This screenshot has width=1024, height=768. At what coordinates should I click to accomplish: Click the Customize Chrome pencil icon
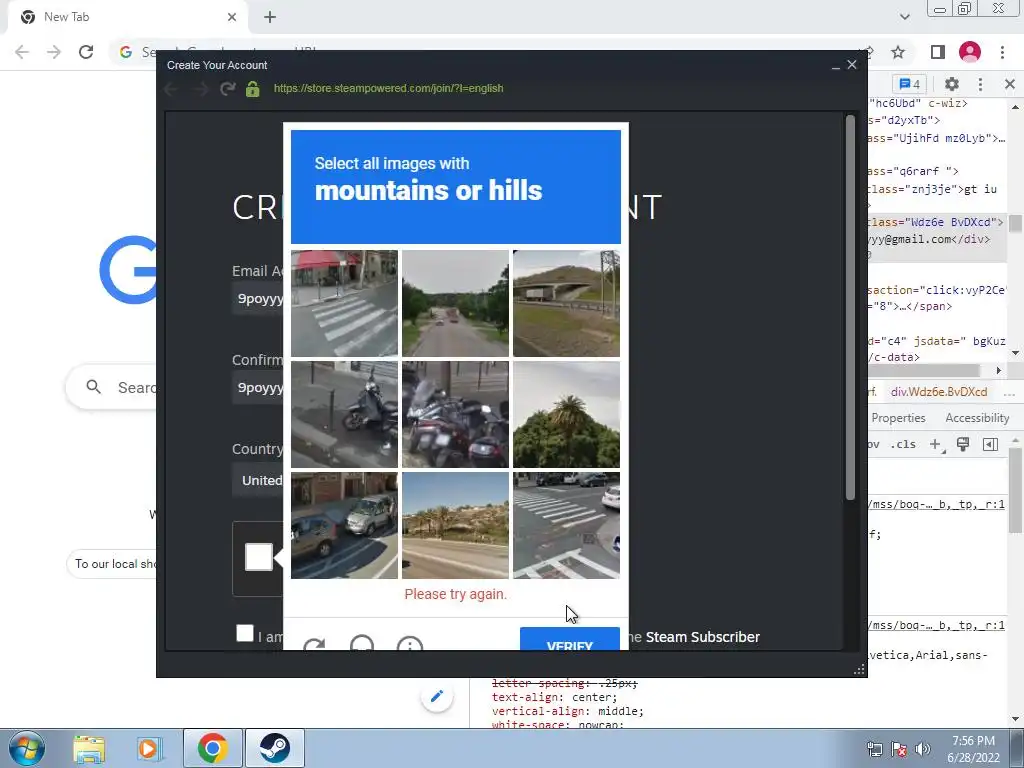(x=437, y=696)
